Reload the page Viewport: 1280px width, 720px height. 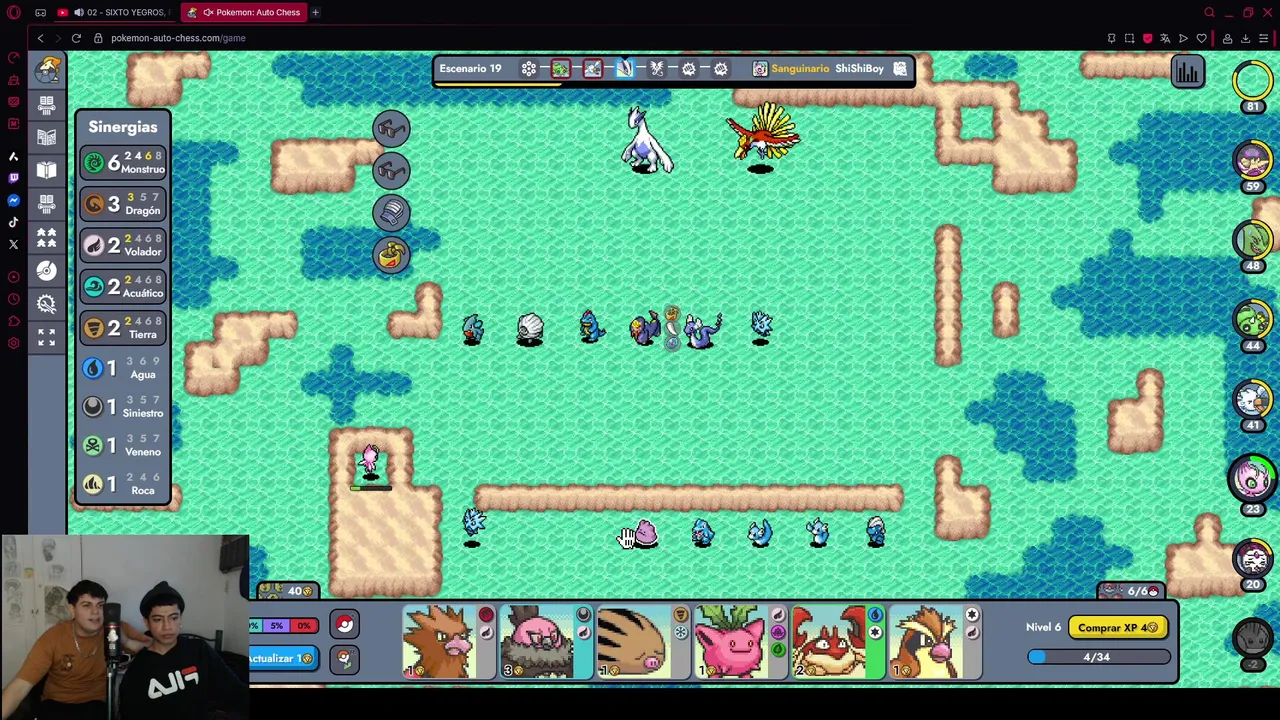(x=76, y=38)
